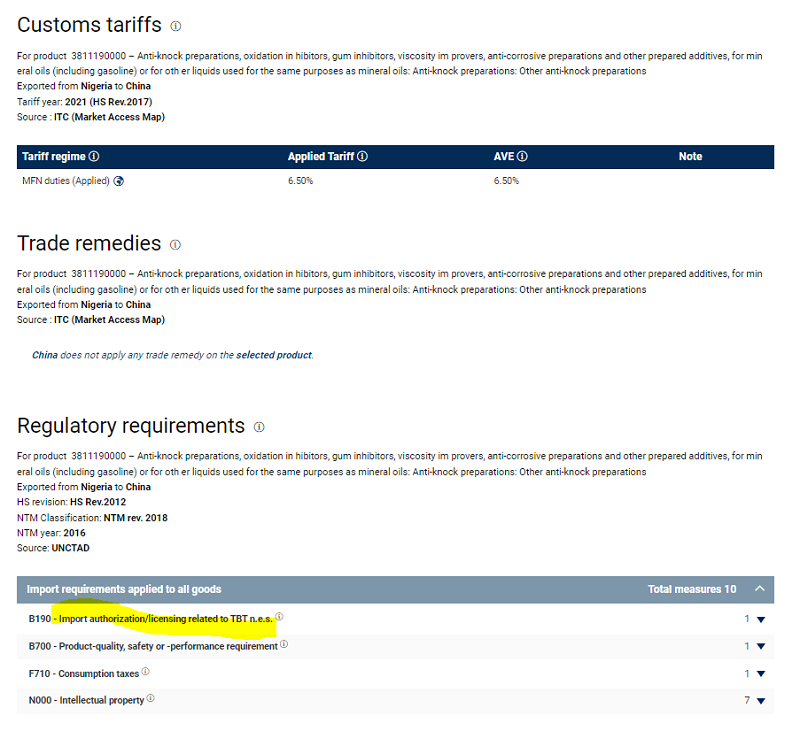Click info icon beside Customs tariffs heading

tap(176, 26)
